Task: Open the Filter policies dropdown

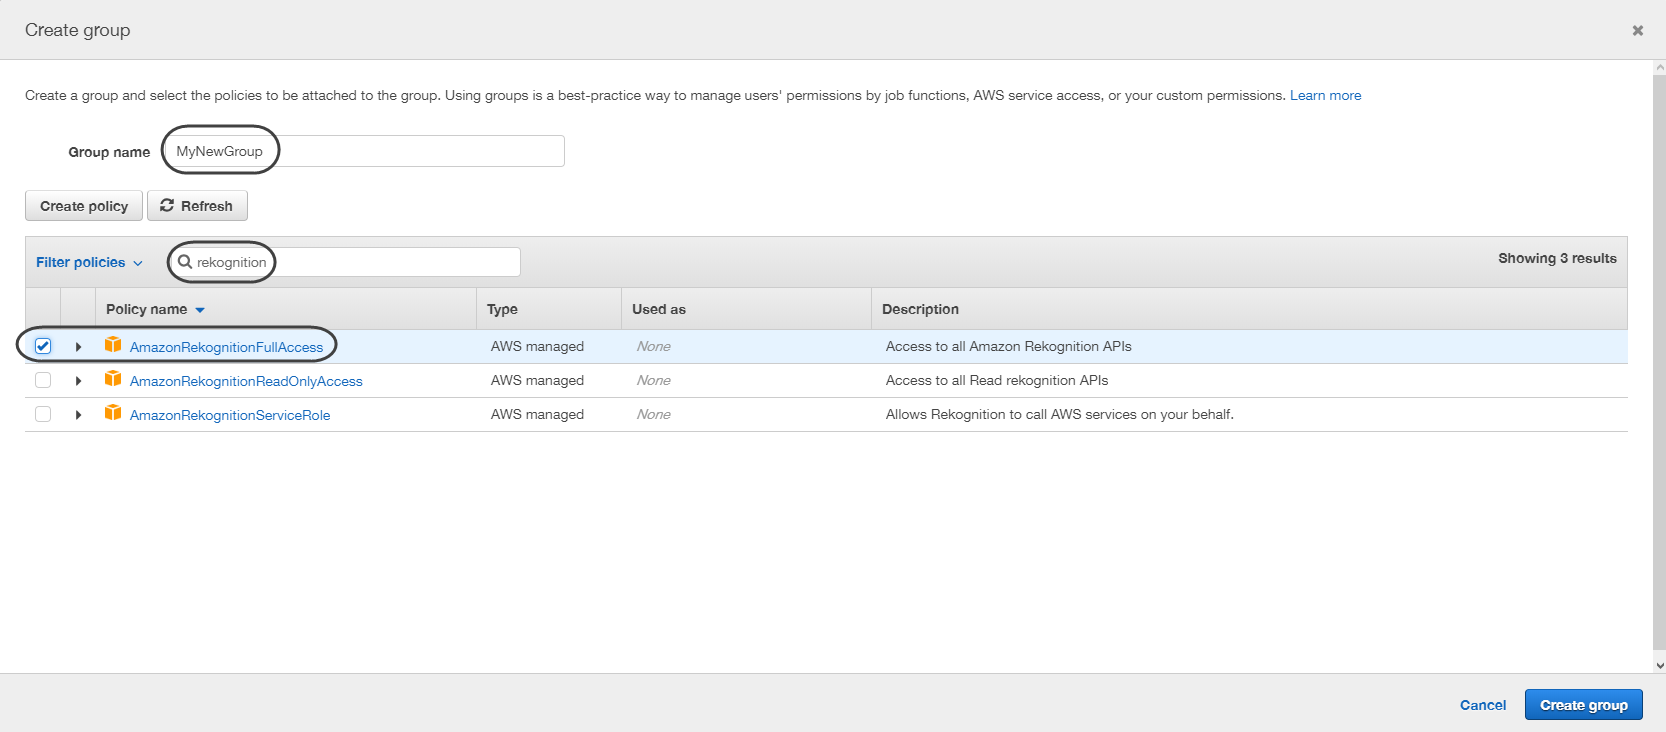Action: tap(89, 262)
